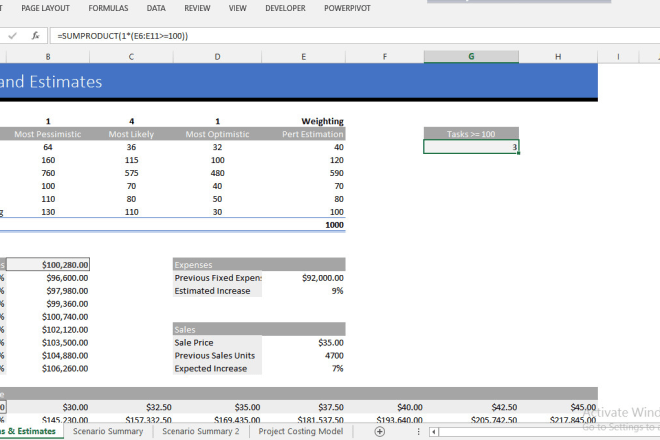This screenshot has width=660, height=440.
Task: Click the Weighting label cell
Action: (x=303, y=121)
